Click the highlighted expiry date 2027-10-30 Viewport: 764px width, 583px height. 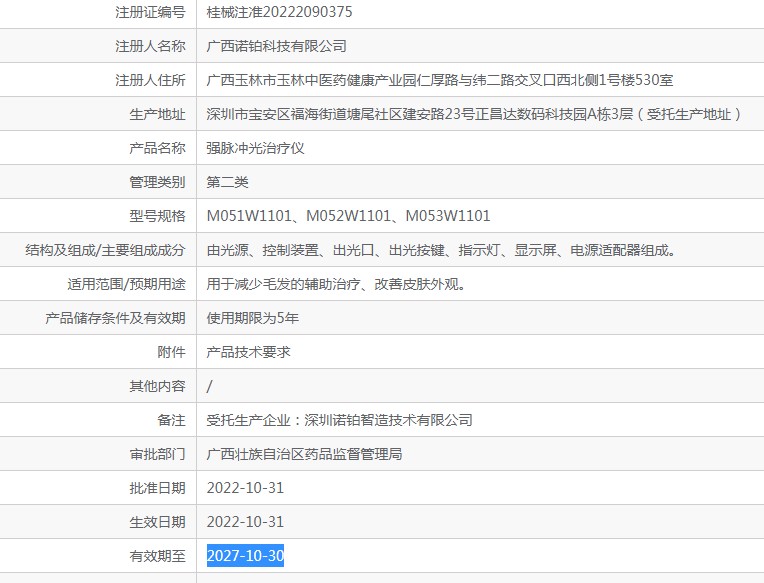(x=246, y=556)
